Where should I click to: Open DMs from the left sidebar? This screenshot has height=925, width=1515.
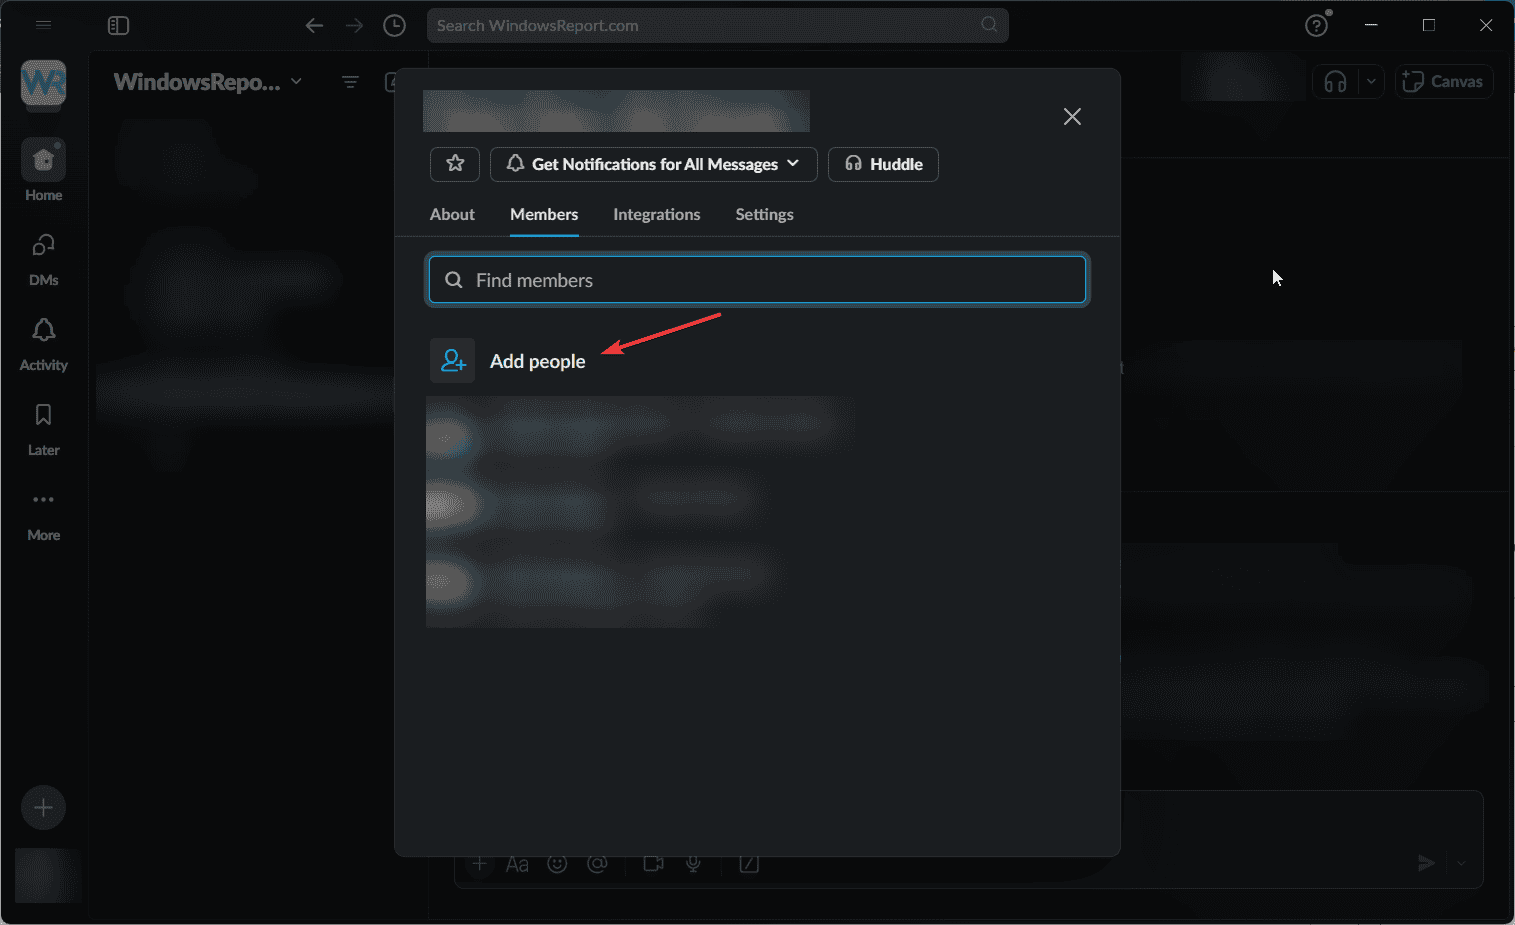(43, 258)
